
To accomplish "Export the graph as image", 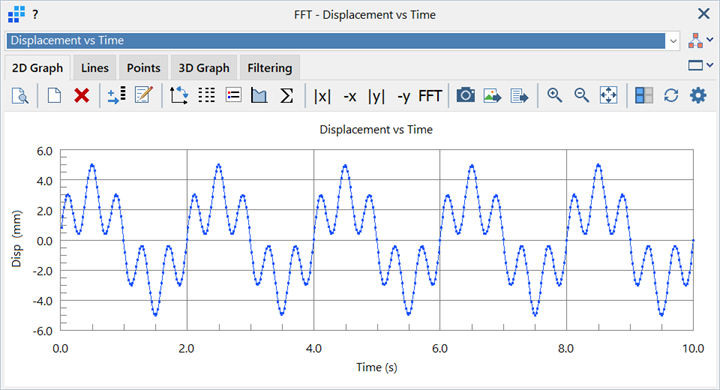I will click(492, 96).
